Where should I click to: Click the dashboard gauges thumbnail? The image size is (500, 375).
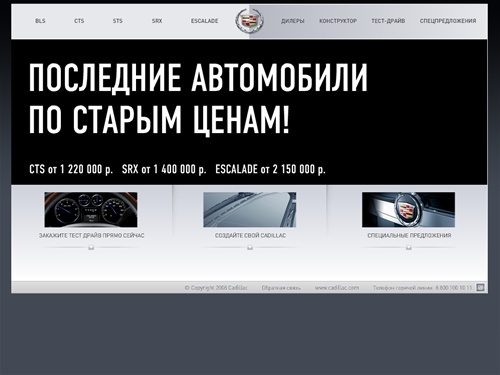[x=91, y=210]
